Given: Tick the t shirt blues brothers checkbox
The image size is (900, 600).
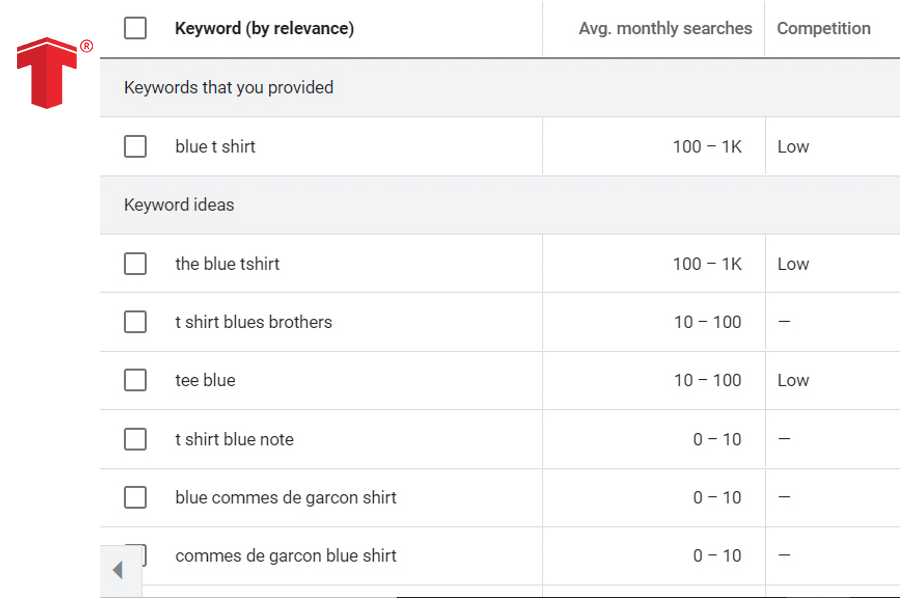Looking at the screenshot, I should pyautogui.click(x=135, y=322).
